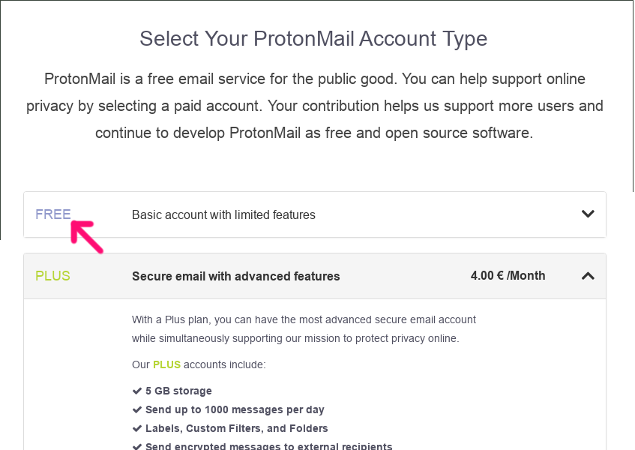635x450 pixels.
Task: Click the checkmark beside Send encrypted messages
Action: (x=137, y=445)
